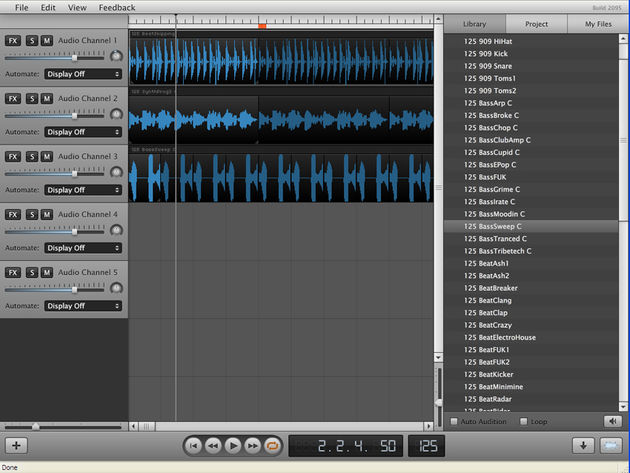630x473 pixels.
Task: Select '125 909 HiHat' in the library
Action: pyautogui.click(x=531, y=41)
